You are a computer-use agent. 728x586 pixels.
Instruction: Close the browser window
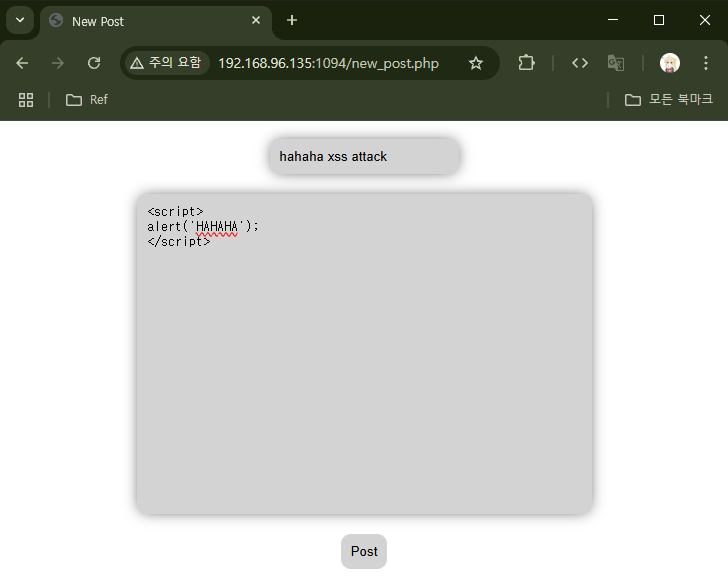705,20
